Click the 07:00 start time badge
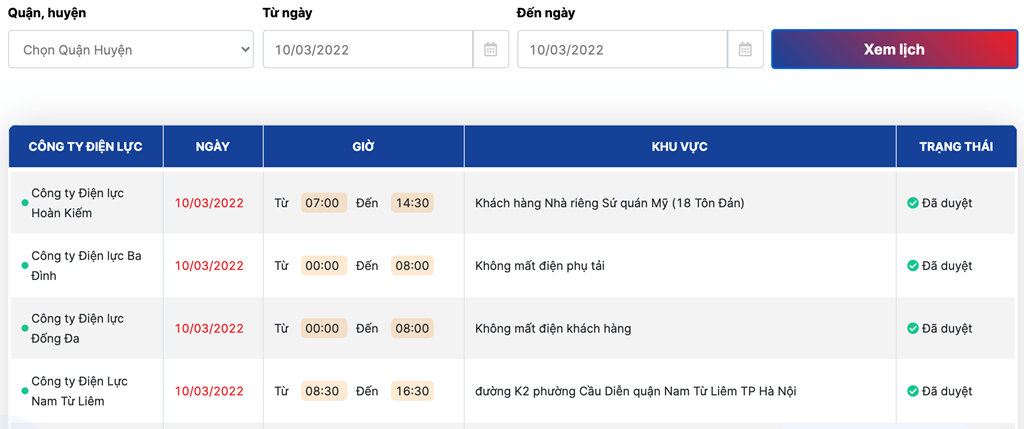This screenshot has width=1024, height=429. [x=323, y=203]
